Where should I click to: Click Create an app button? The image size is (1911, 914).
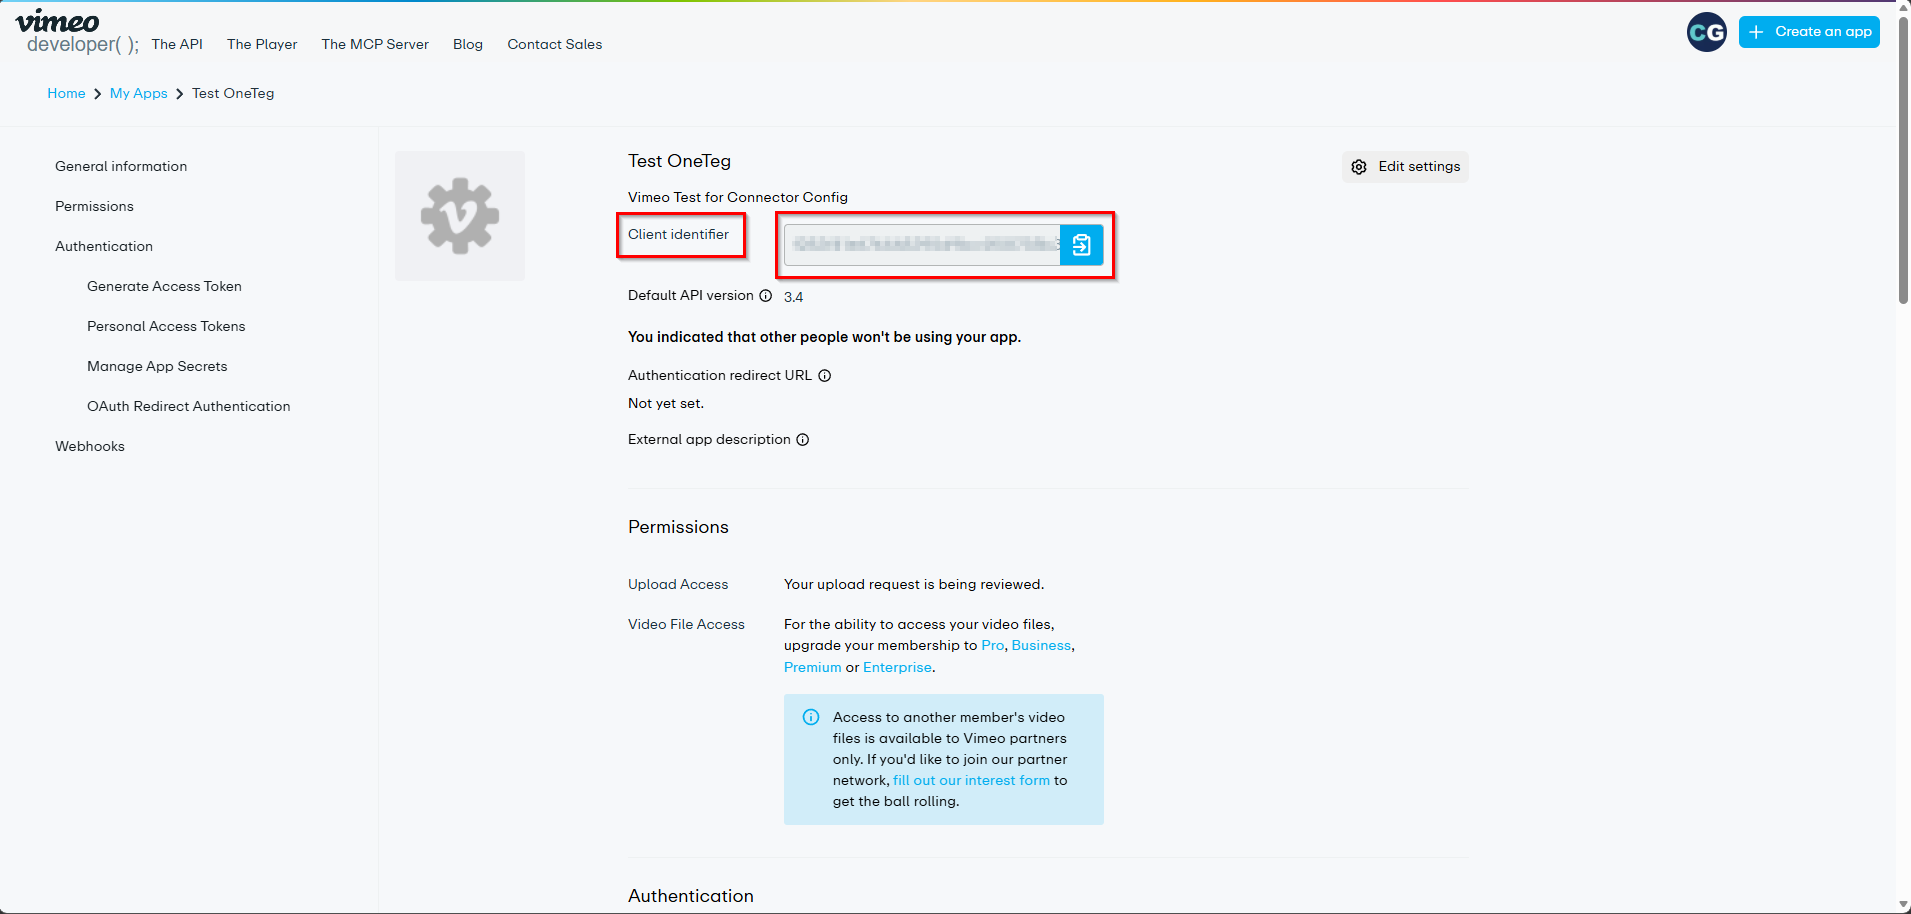(1809, 32)
